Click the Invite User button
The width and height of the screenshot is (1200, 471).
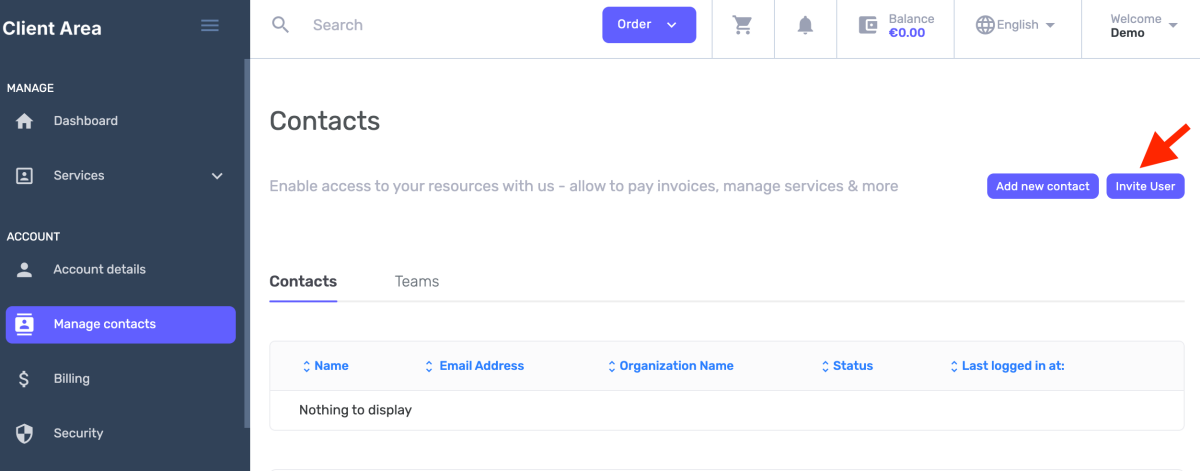(x=1145, y=186)
